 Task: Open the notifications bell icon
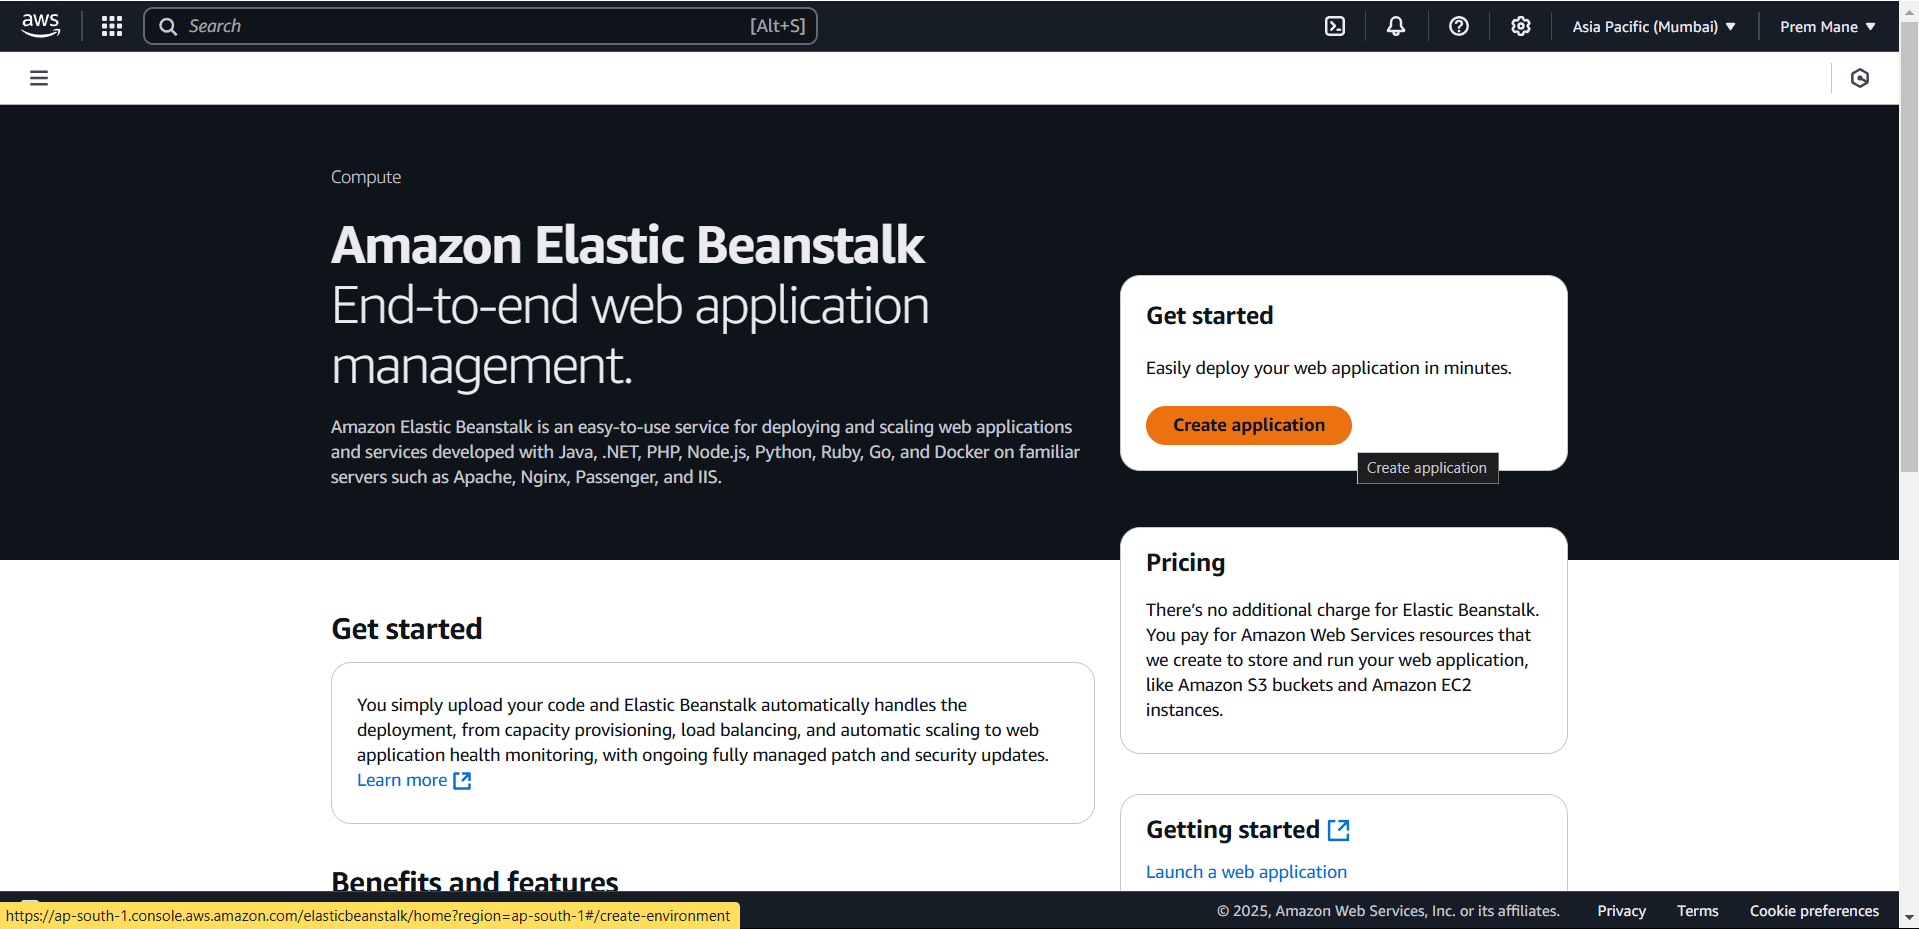tap(1396, 26)
